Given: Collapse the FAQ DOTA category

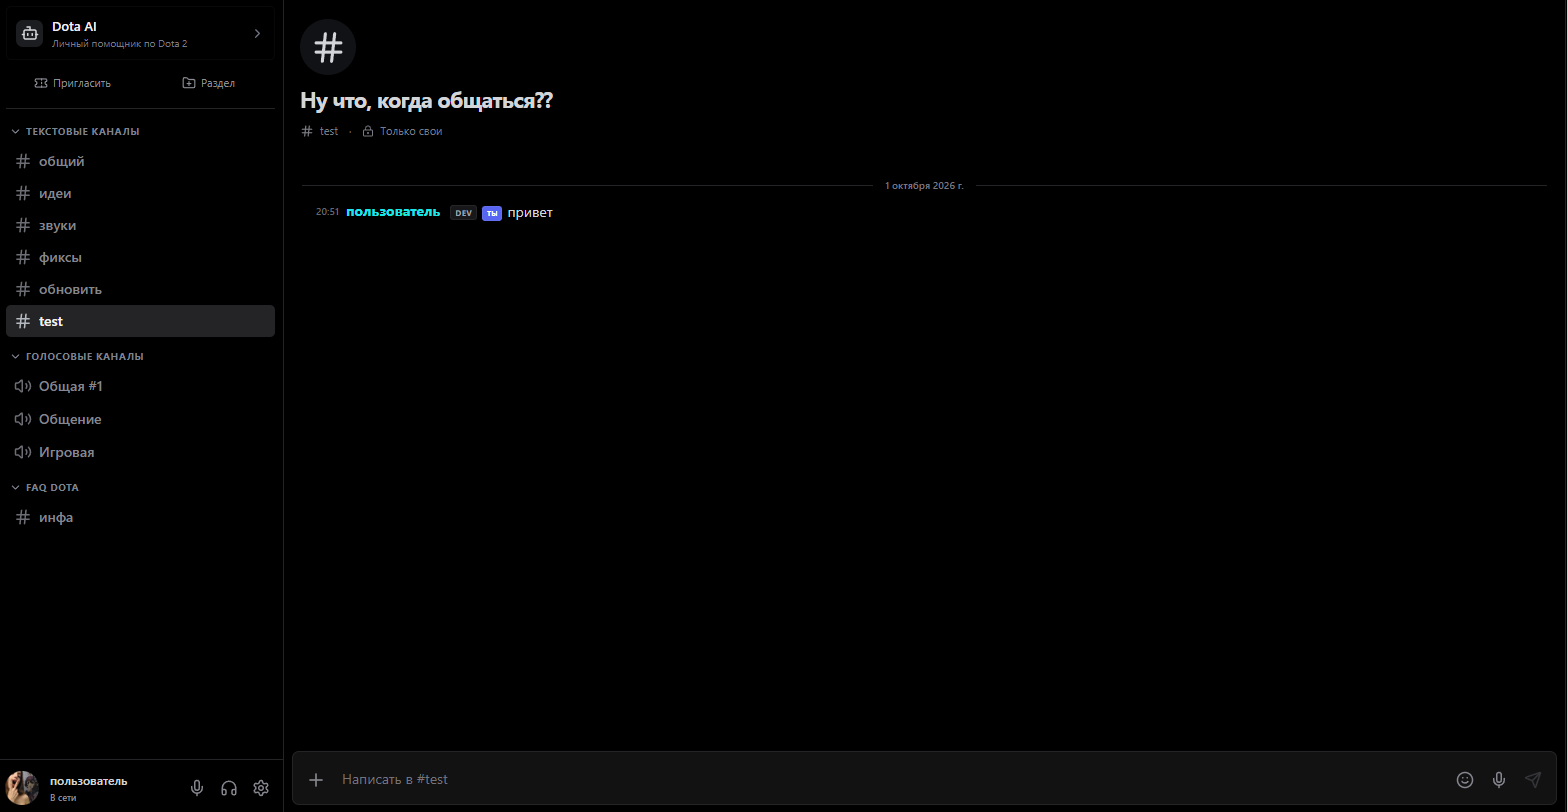Looking at the screenshot, I should (45, 487).
